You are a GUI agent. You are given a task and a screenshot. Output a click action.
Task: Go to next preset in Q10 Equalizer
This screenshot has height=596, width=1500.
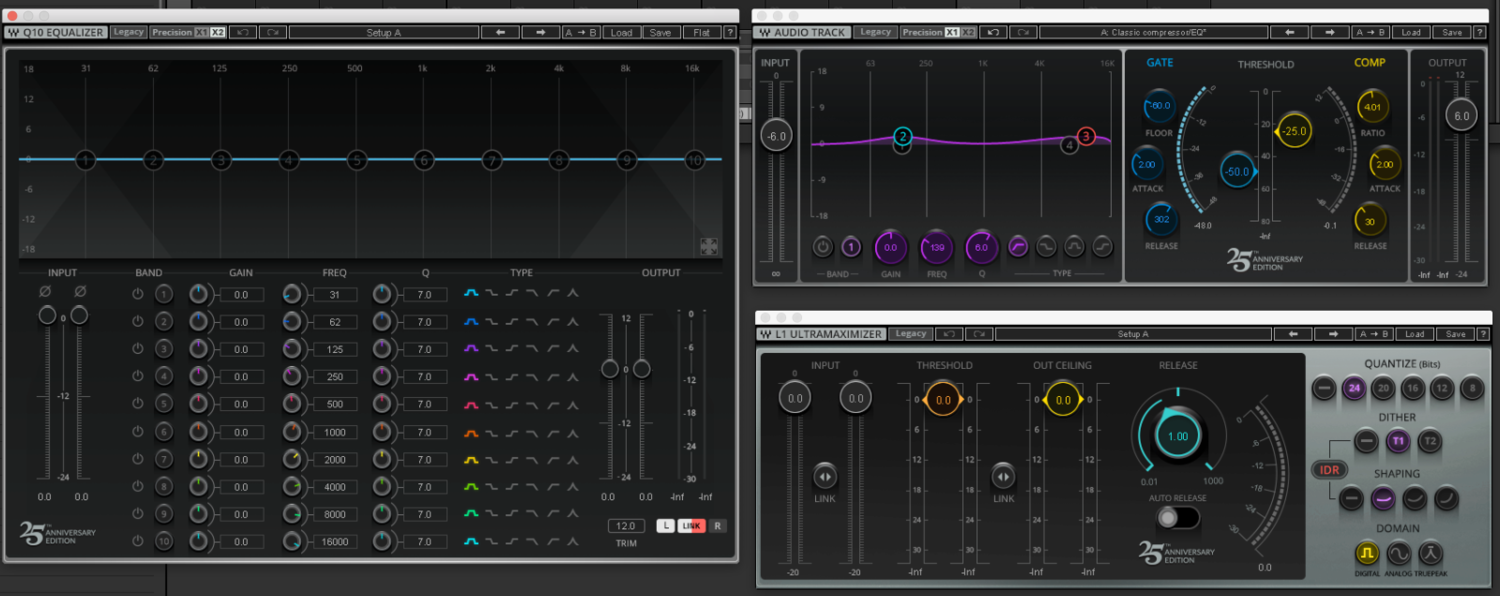point(540,32)
